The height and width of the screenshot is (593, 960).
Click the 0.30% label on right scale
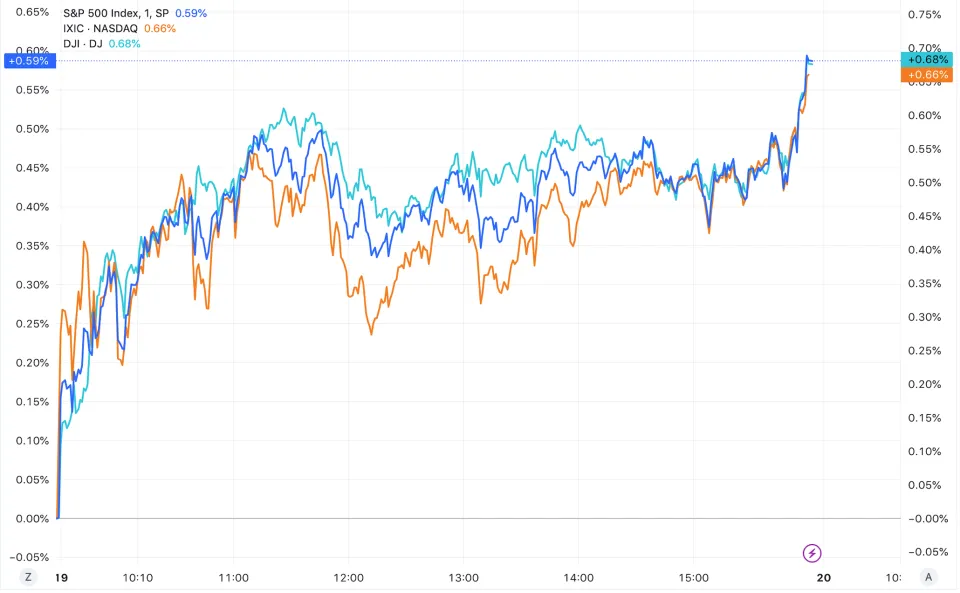924,317
